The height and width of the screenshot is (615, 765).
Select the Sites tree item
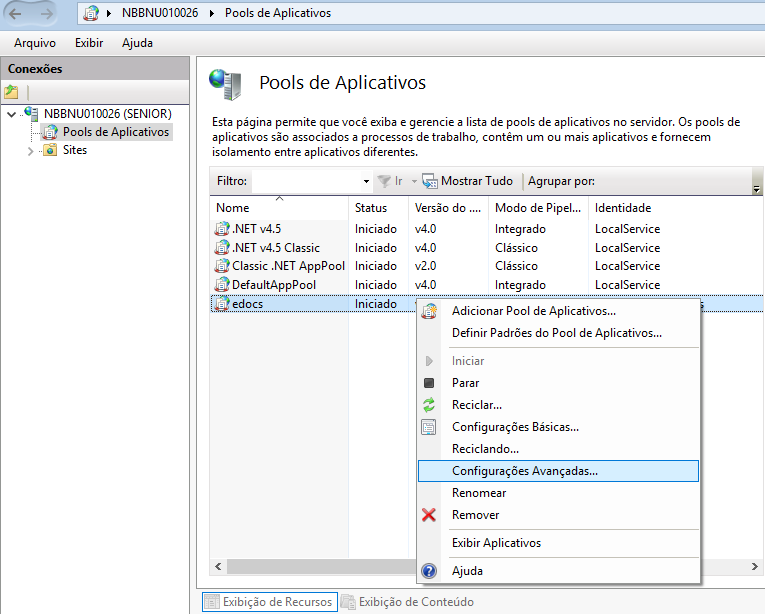point(75,150)
